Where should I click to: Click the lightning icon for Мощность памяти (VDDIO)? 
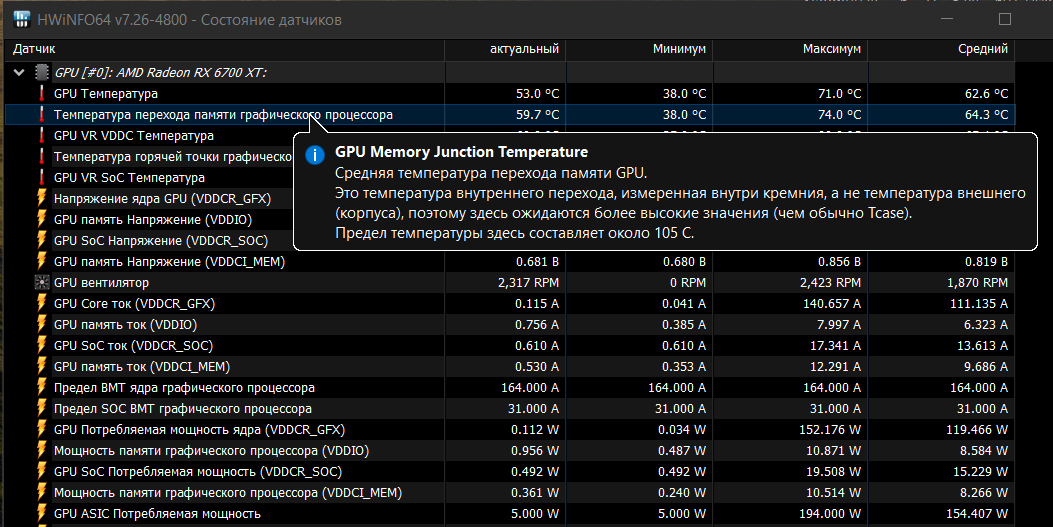pyautogui.click(x=42, y=450)
